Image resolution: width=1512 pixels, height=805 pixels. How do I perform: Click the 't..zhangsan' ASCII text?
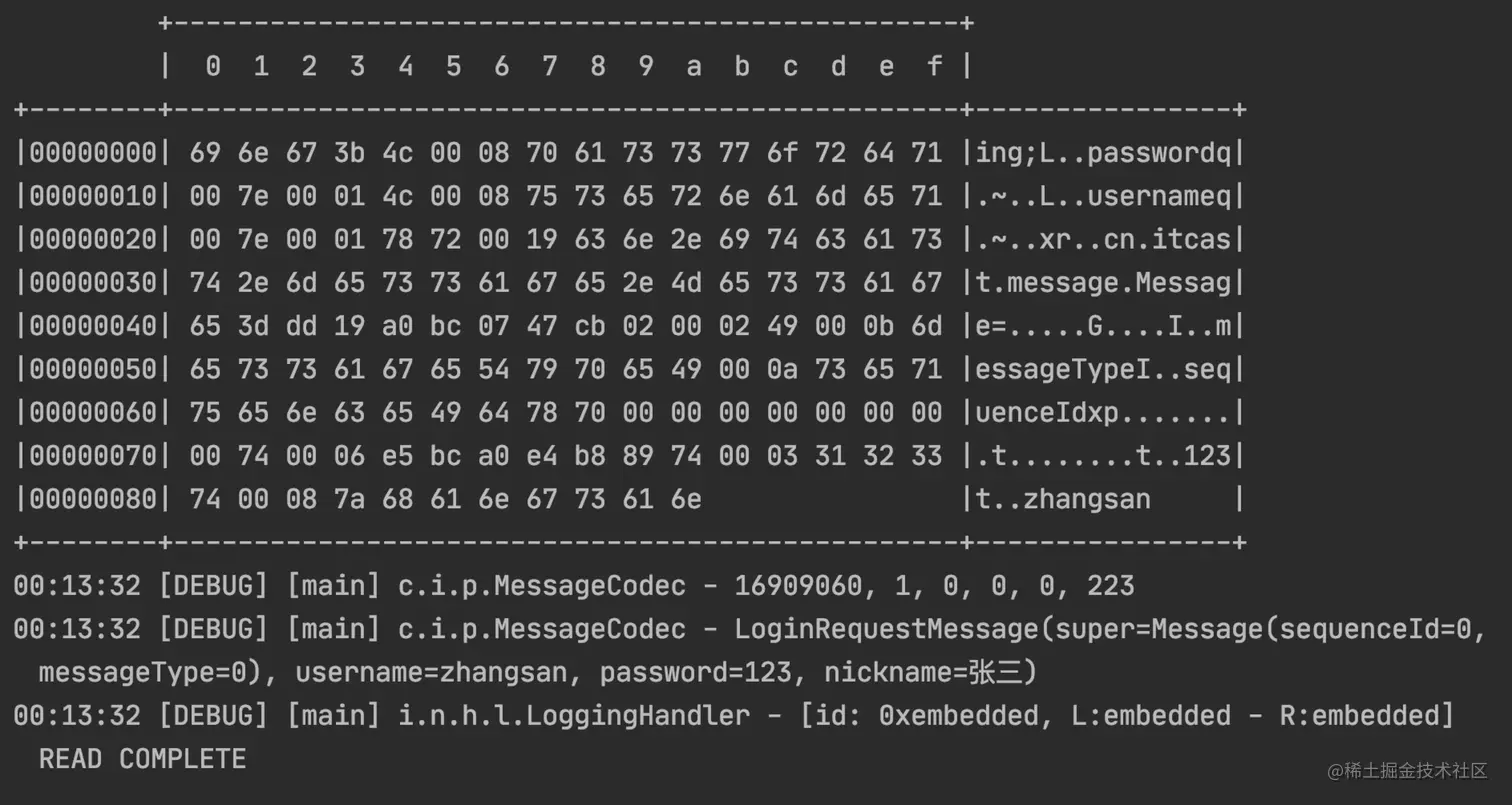(1063, 498)
